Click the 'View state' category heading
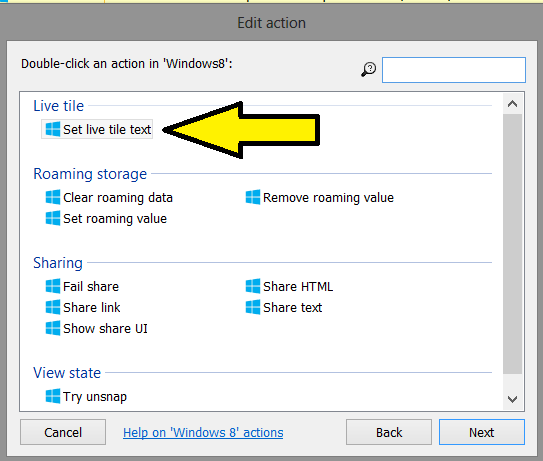The height and width of the screenshot is (461, 543). (x=67, y=373)
